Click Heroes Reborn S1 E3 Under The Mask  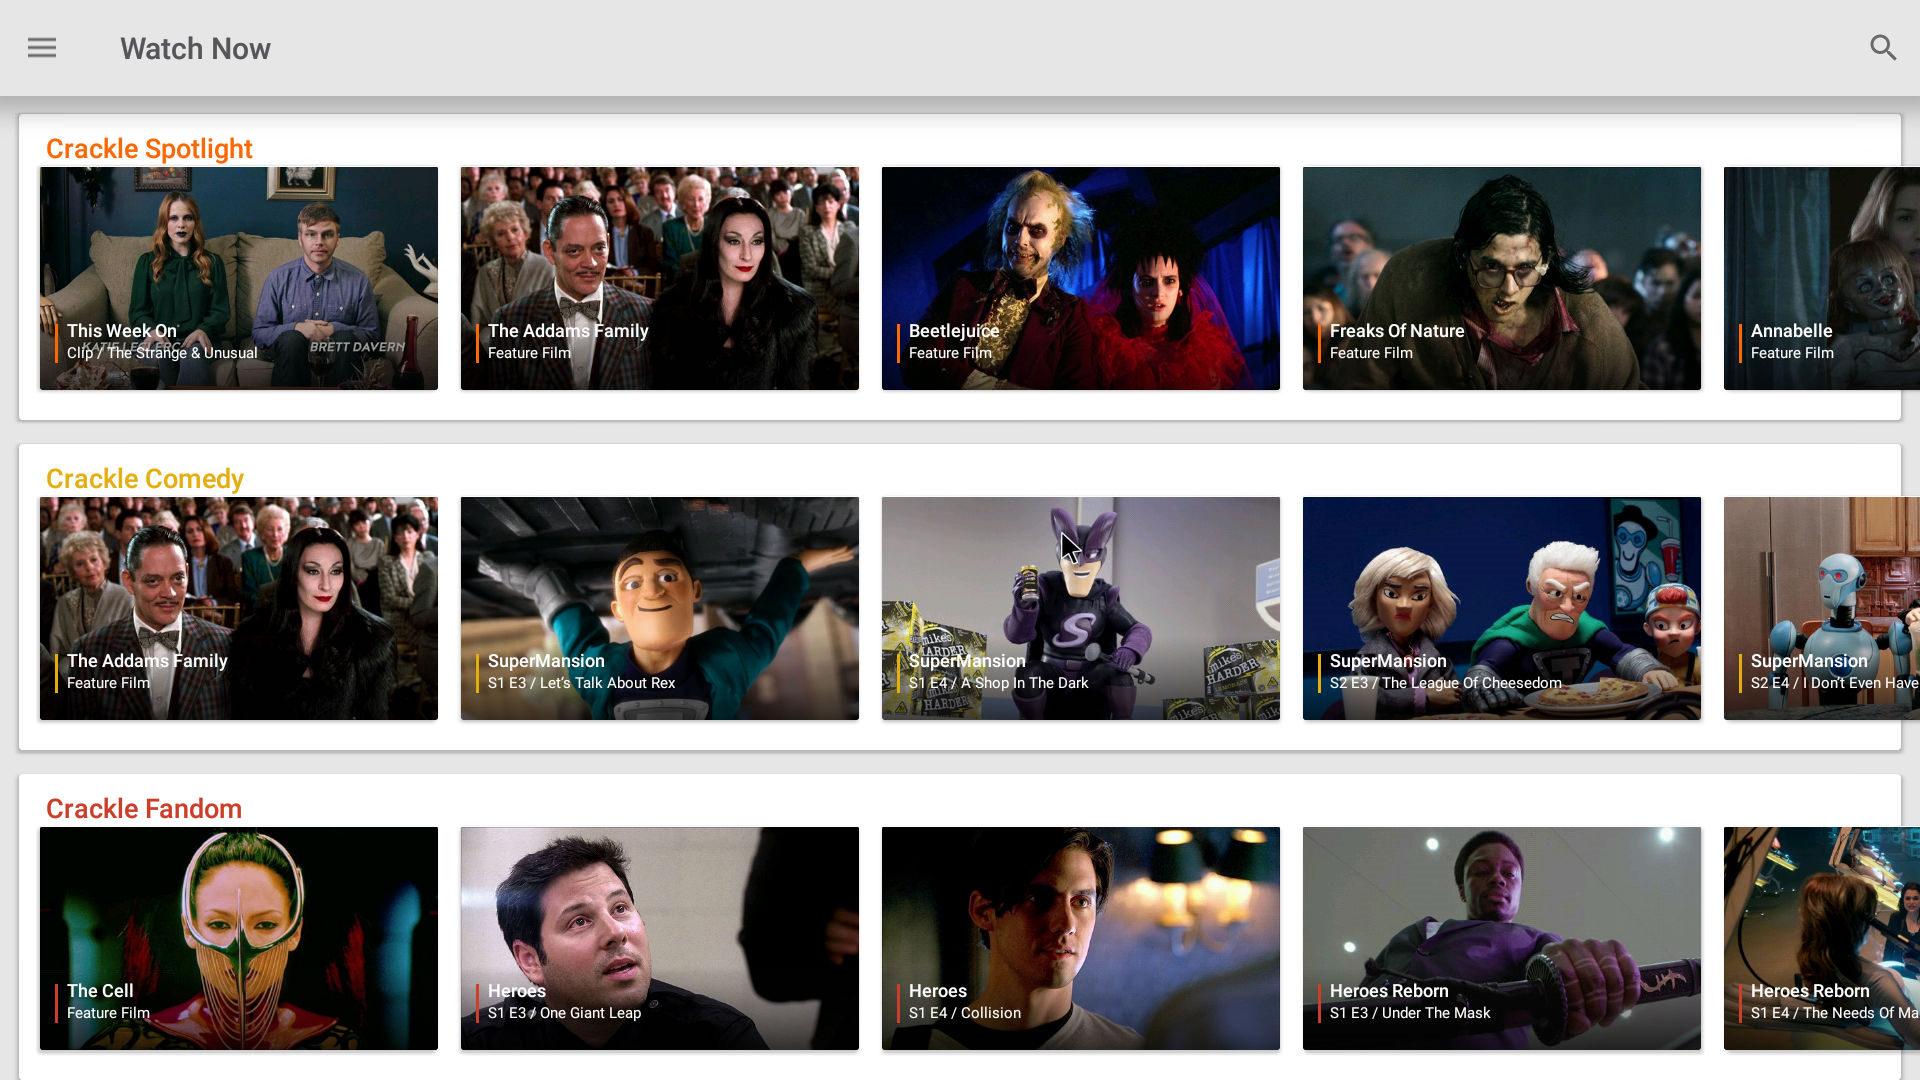[x=1502, y=938]
